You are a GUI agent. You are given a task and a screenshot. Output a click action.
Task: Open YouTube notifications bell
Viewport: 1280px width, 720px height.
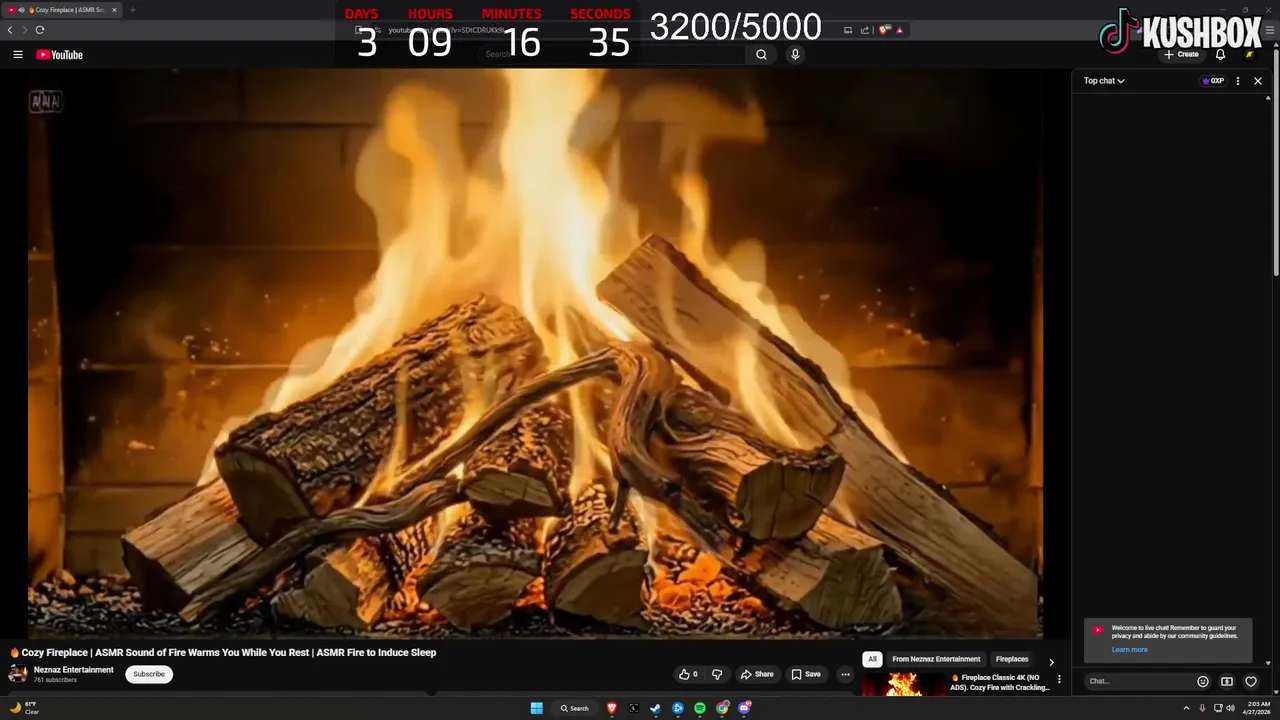1220,55
